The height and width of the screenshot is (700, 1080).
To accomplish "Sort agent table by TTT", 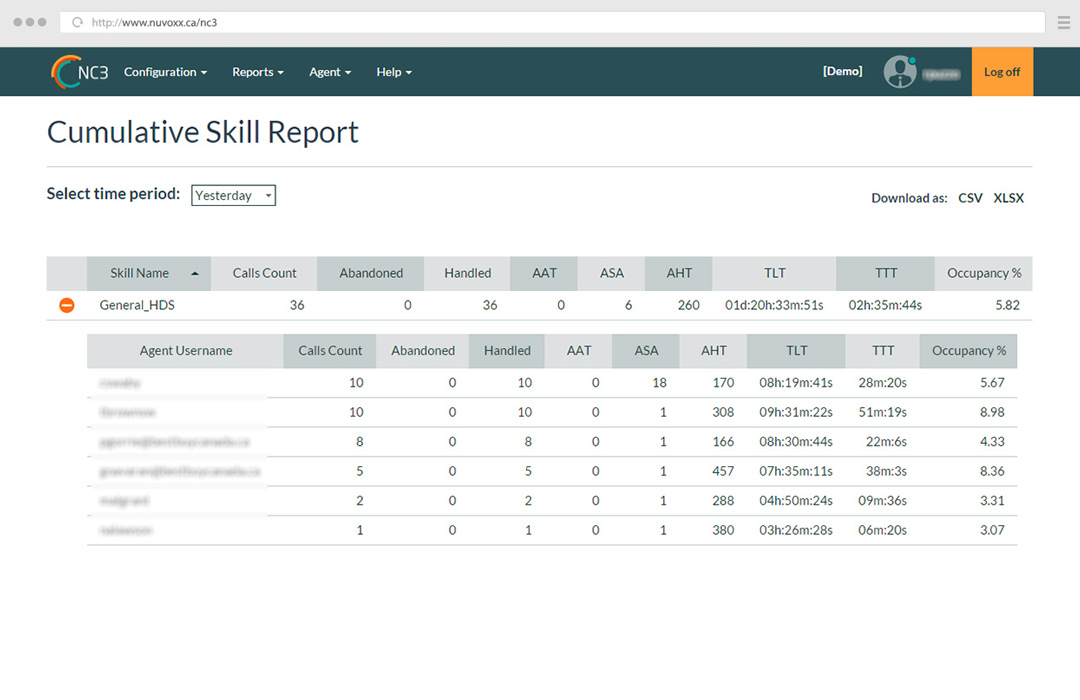I will coord(882,351).
